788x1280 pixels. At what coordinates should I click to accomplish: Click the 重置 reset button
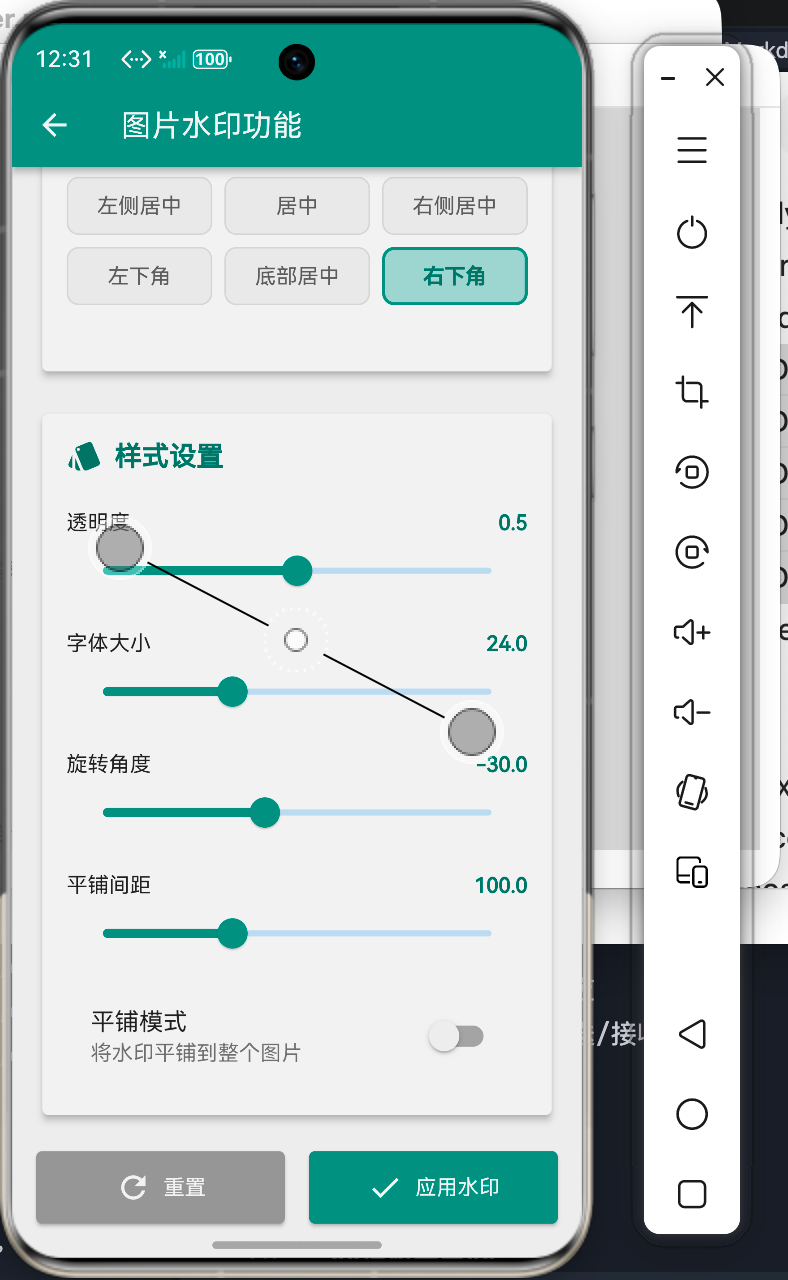pos(161,1187)
